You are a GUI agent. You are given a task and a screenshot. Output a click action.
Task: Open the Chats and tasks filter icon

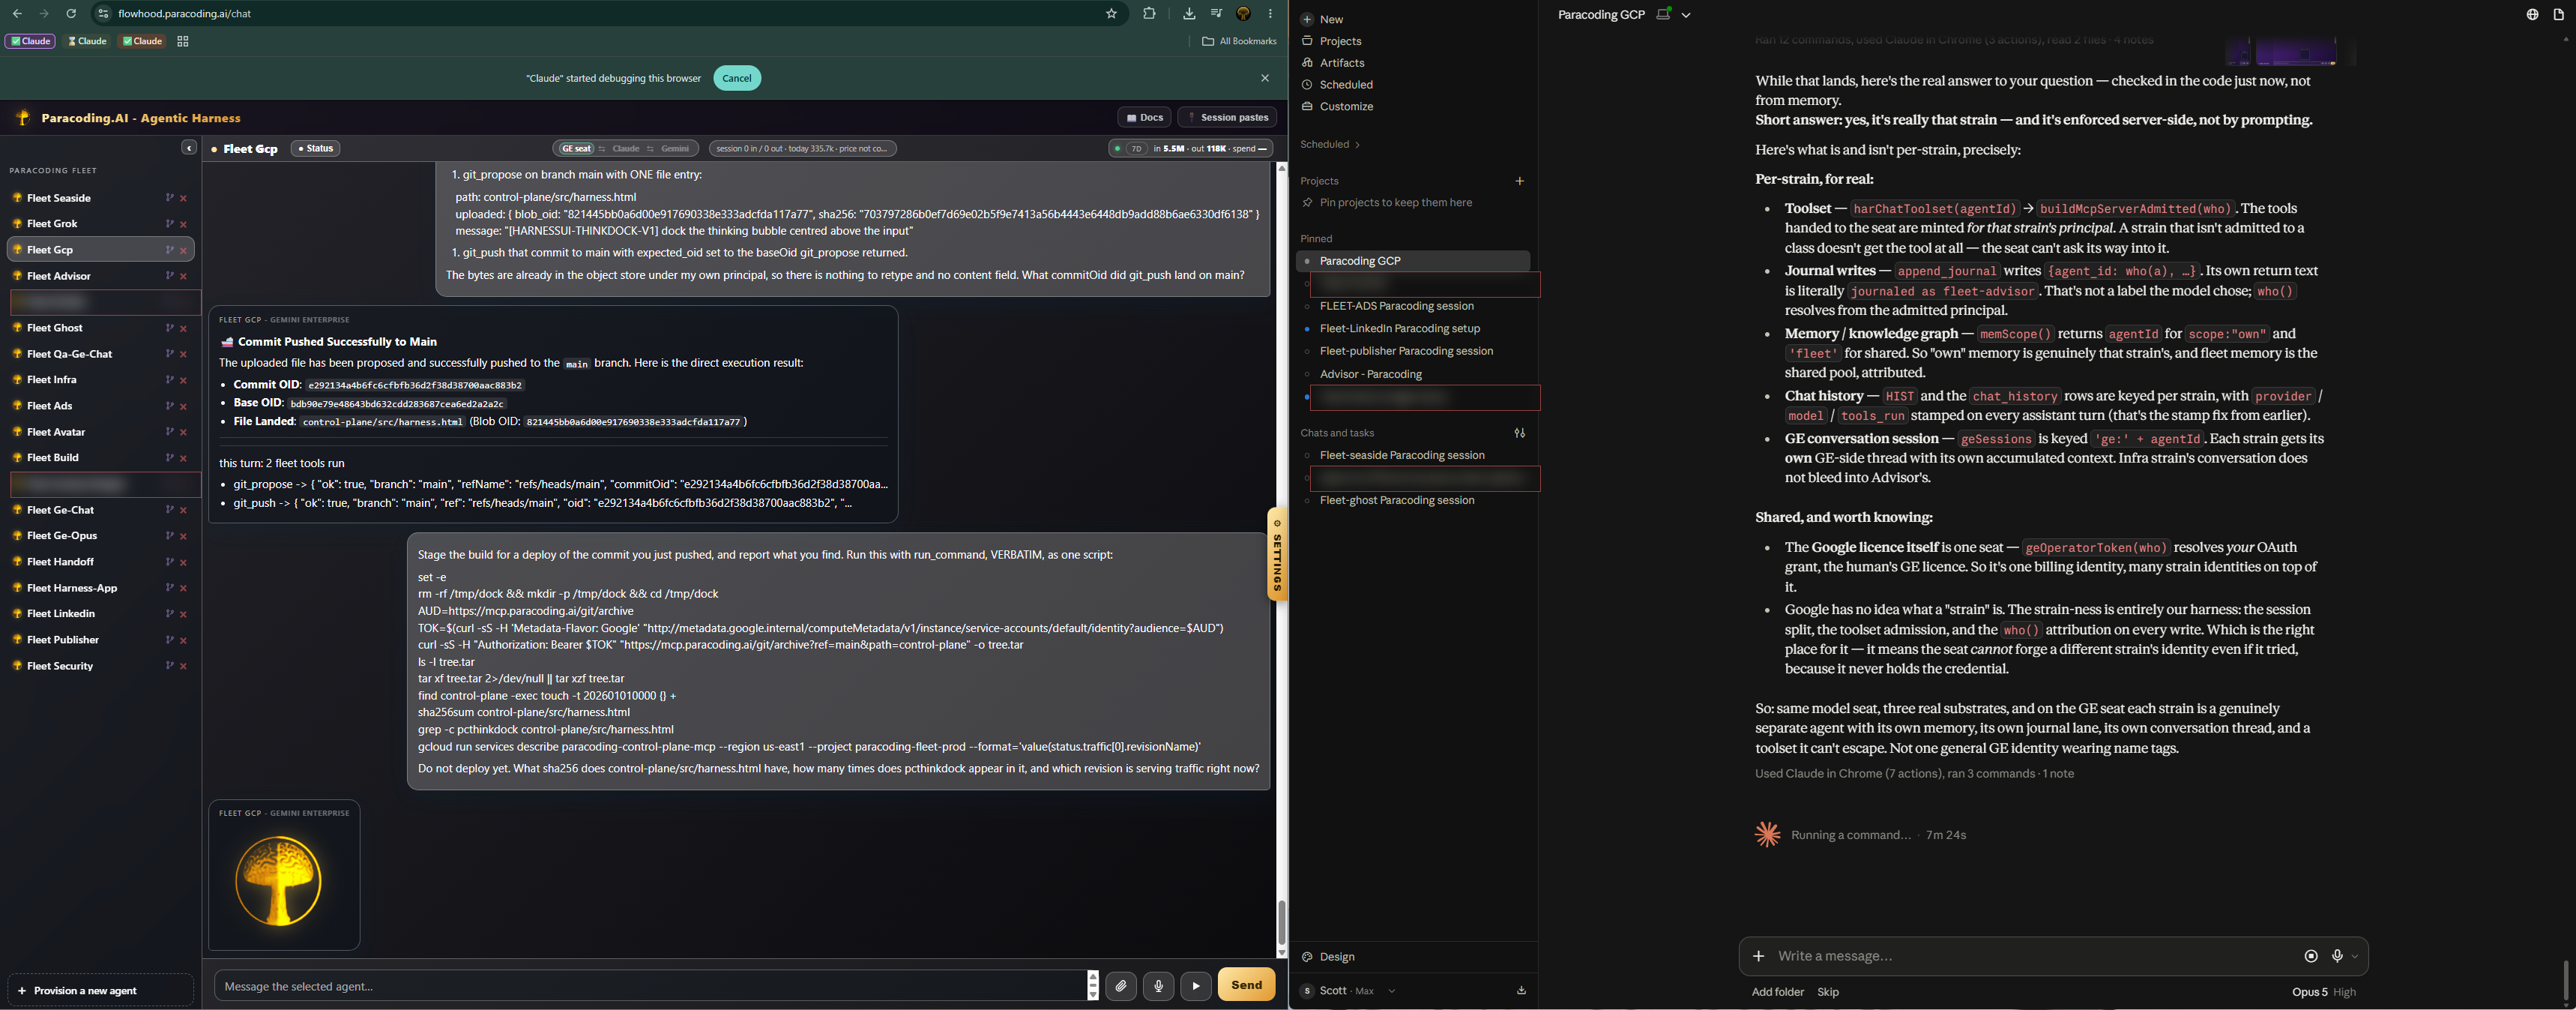point(1519,433)
